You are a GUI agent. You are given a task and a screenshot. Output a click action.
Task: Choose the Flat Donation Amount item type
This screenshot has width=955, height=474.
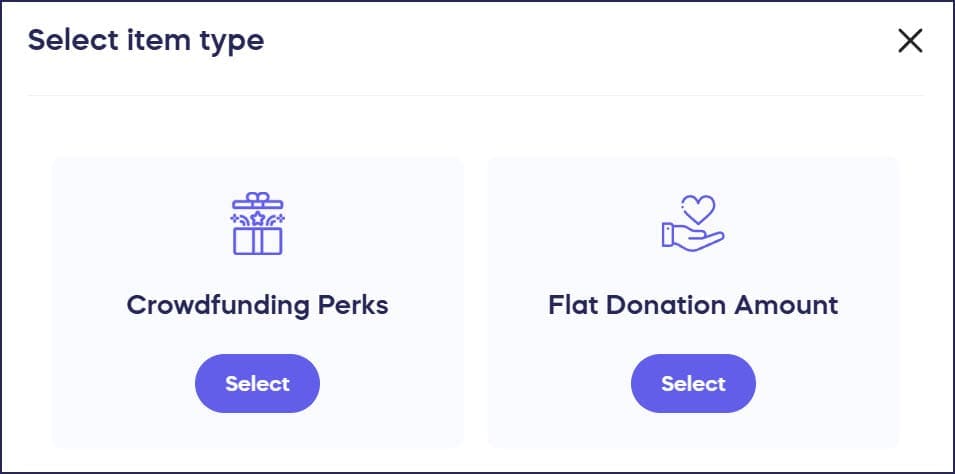coord(693,384)
